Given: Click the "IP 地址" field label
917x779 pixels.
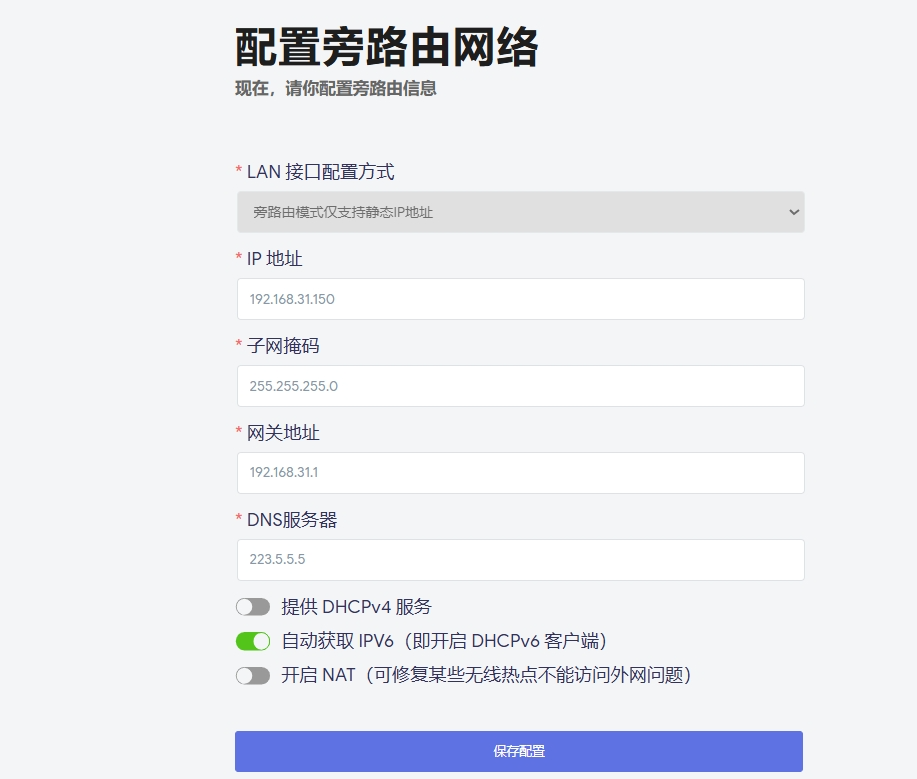Looking at the screenshot, I should tap(274, 259).
